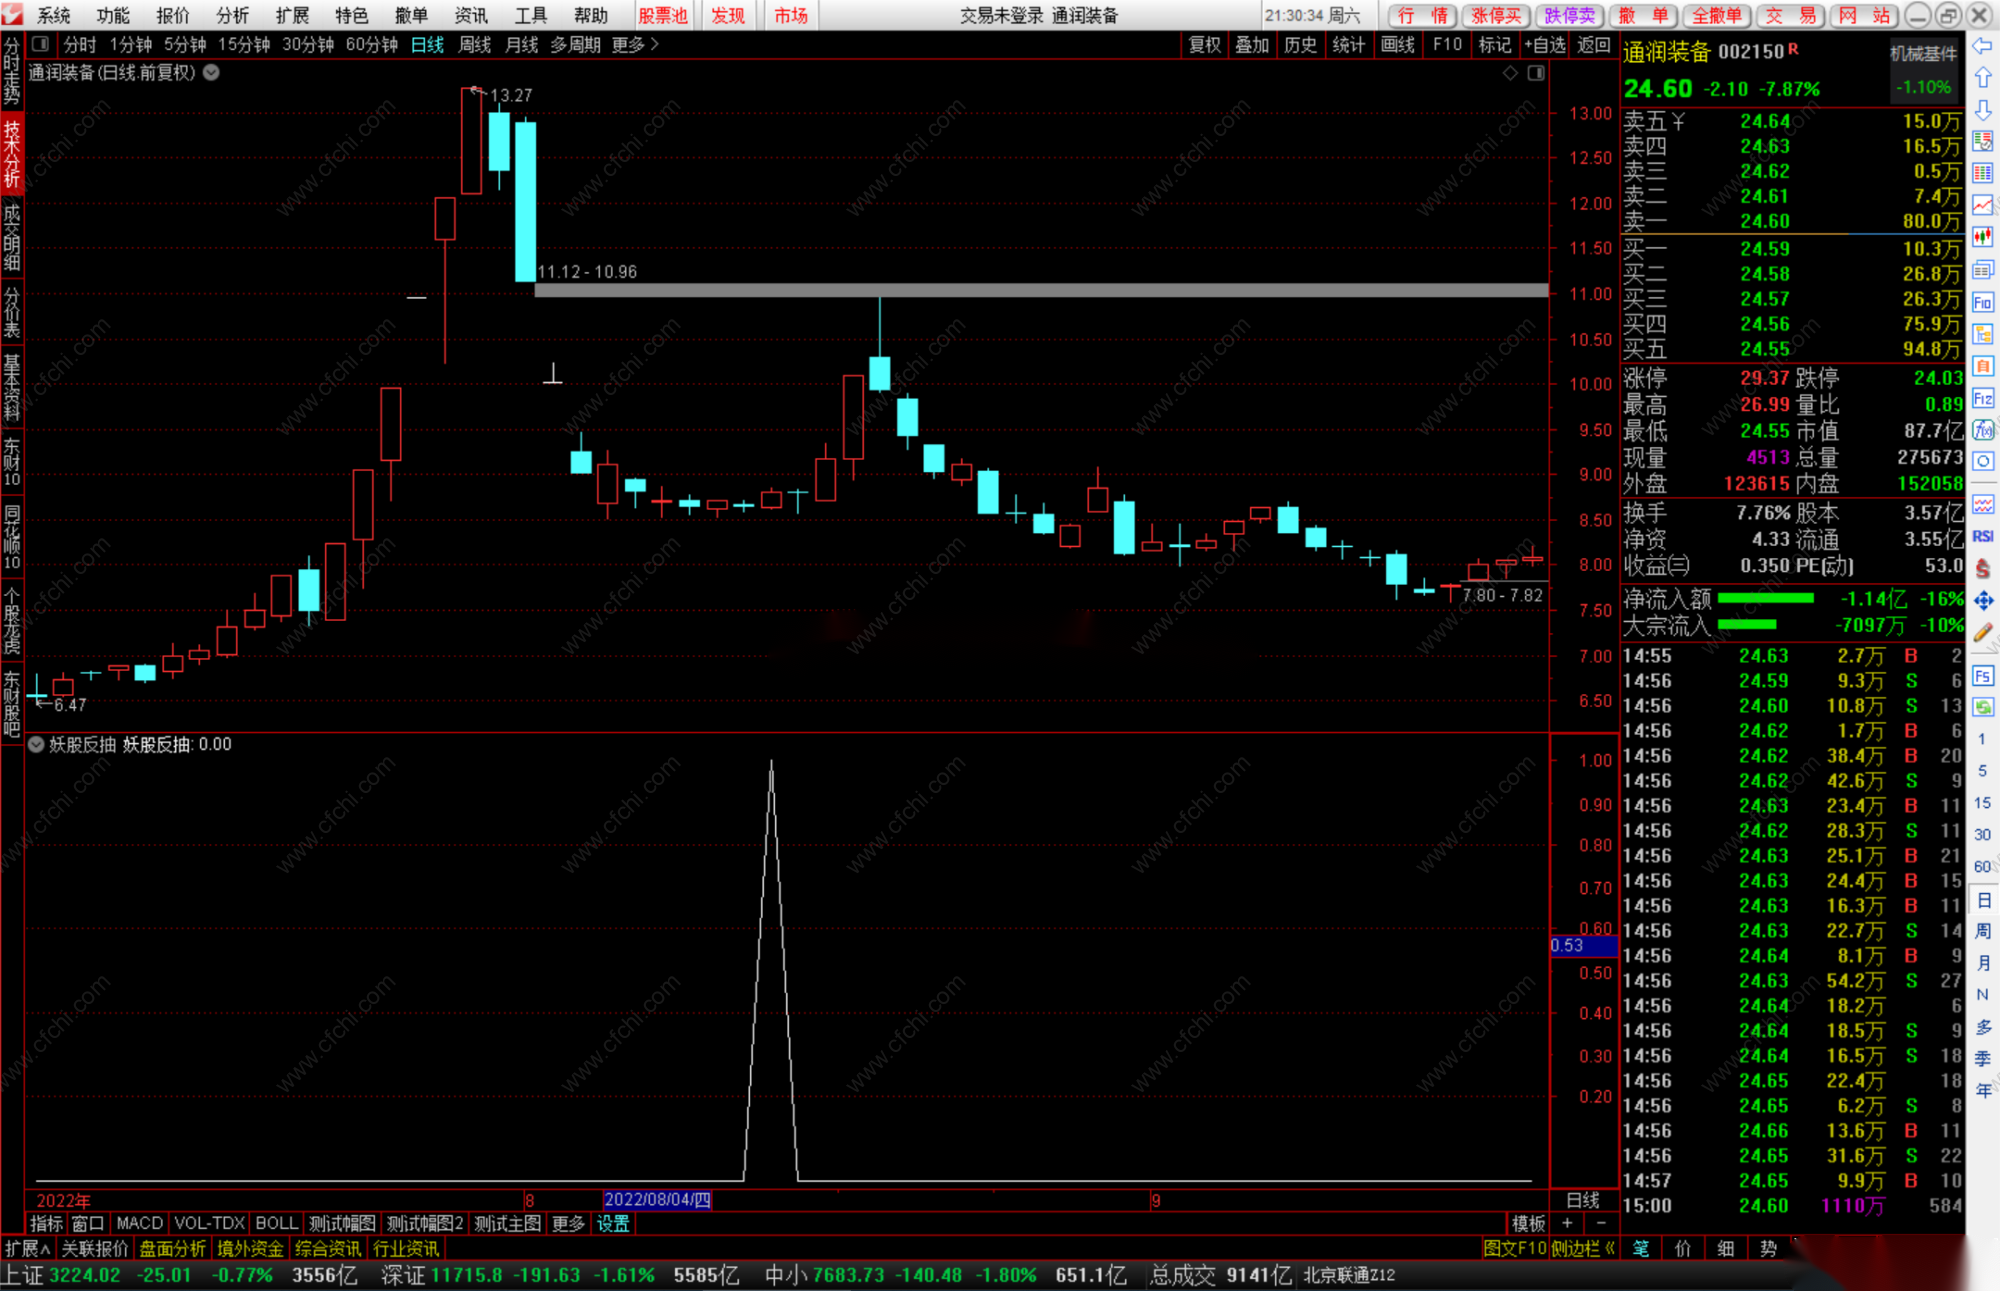Select the pencil drawing tool icon
2000x1291 pixels.
pos(1983,632)
